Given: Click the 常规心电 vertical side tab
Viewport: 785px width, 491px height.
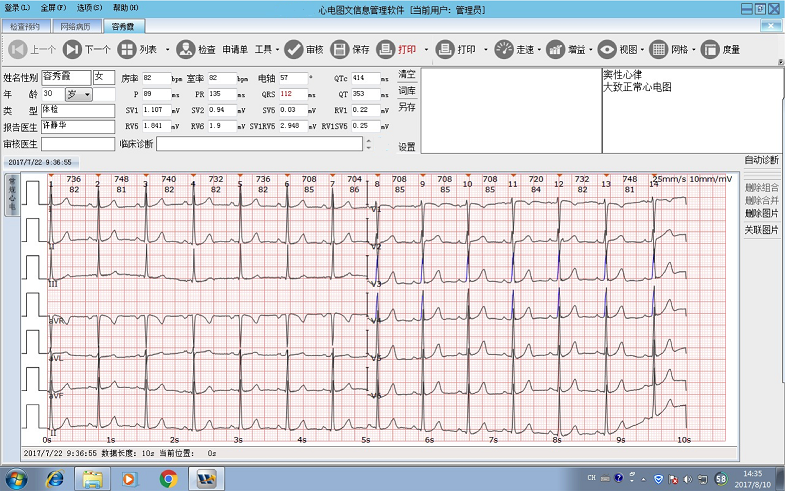Looking at the screenshot, I should pos(12,194).
